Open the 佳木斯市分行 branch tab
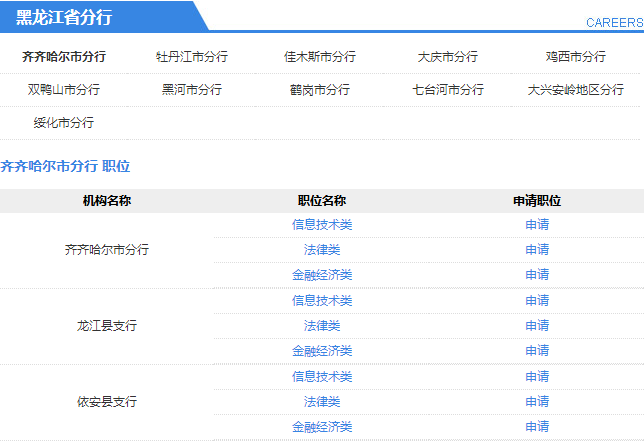 (320, 57)
